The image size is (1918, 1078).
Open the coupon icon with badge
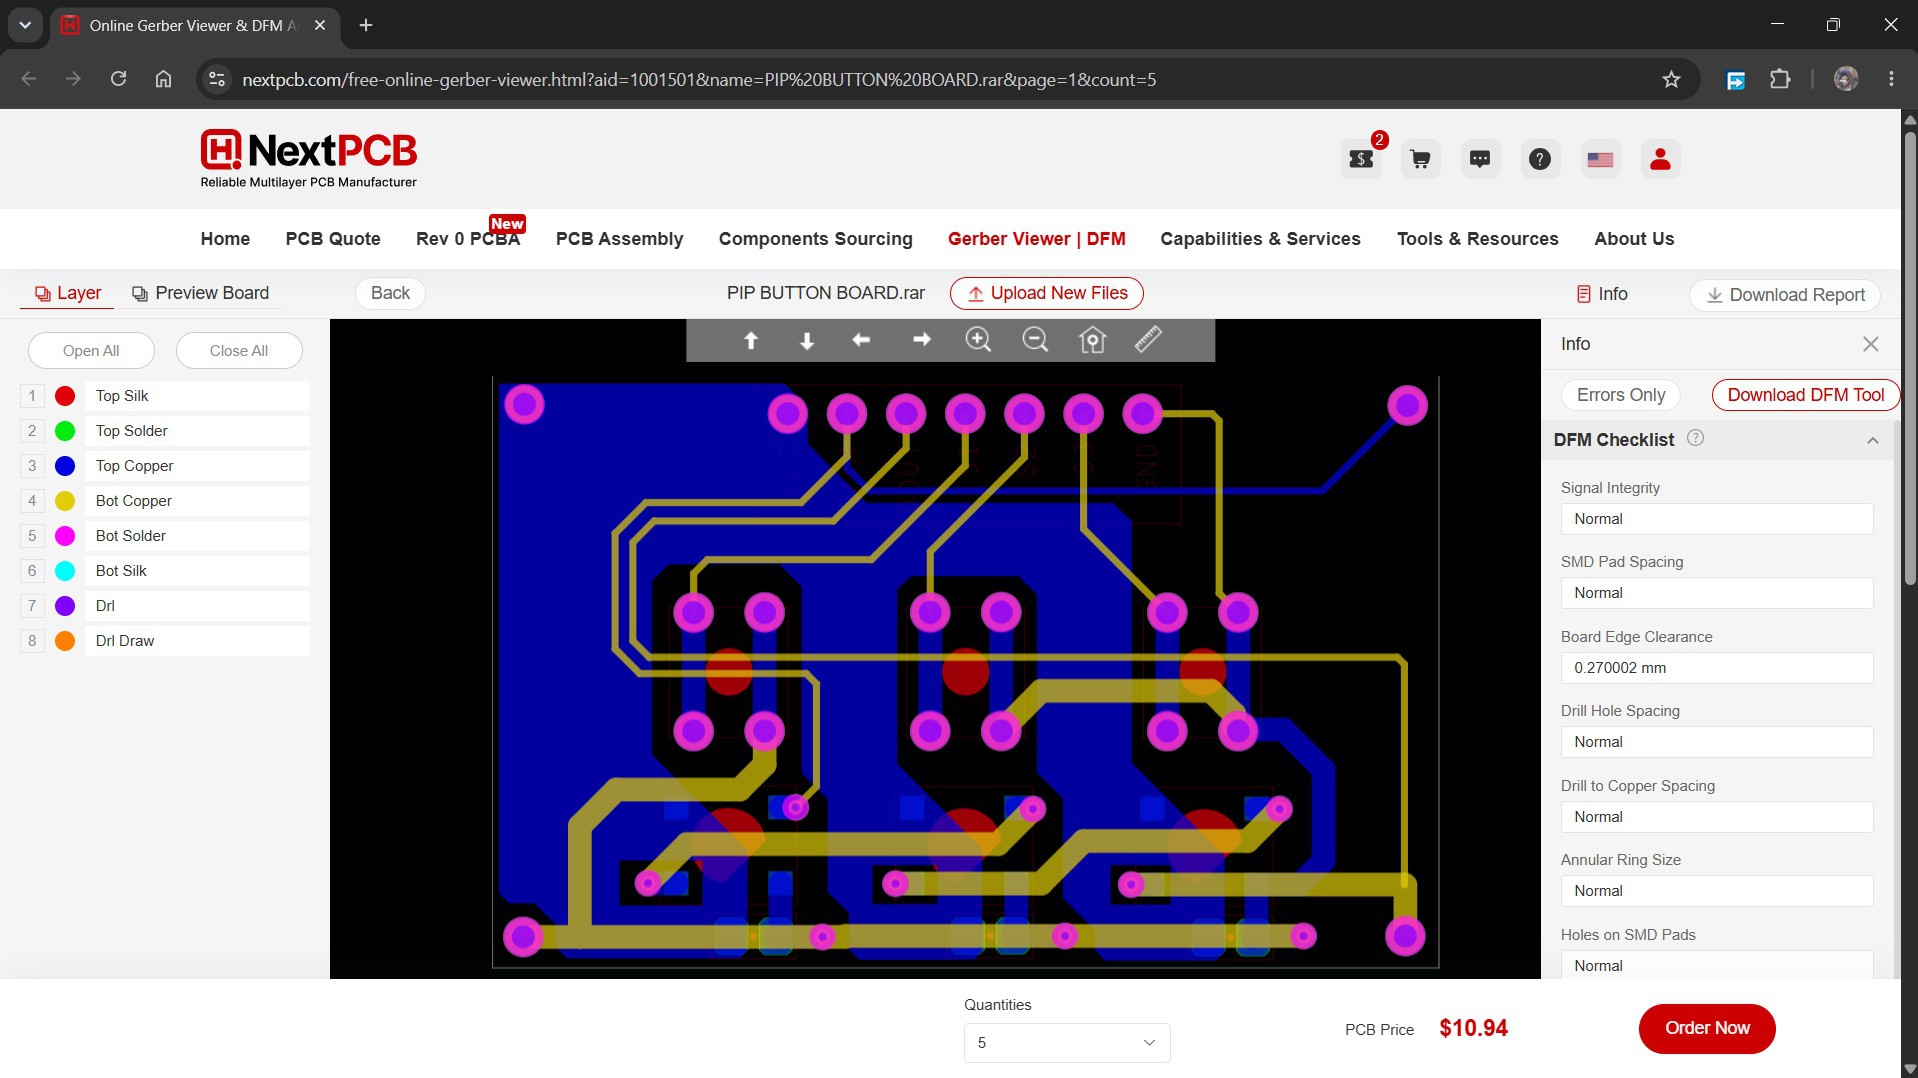point(1361,159)
